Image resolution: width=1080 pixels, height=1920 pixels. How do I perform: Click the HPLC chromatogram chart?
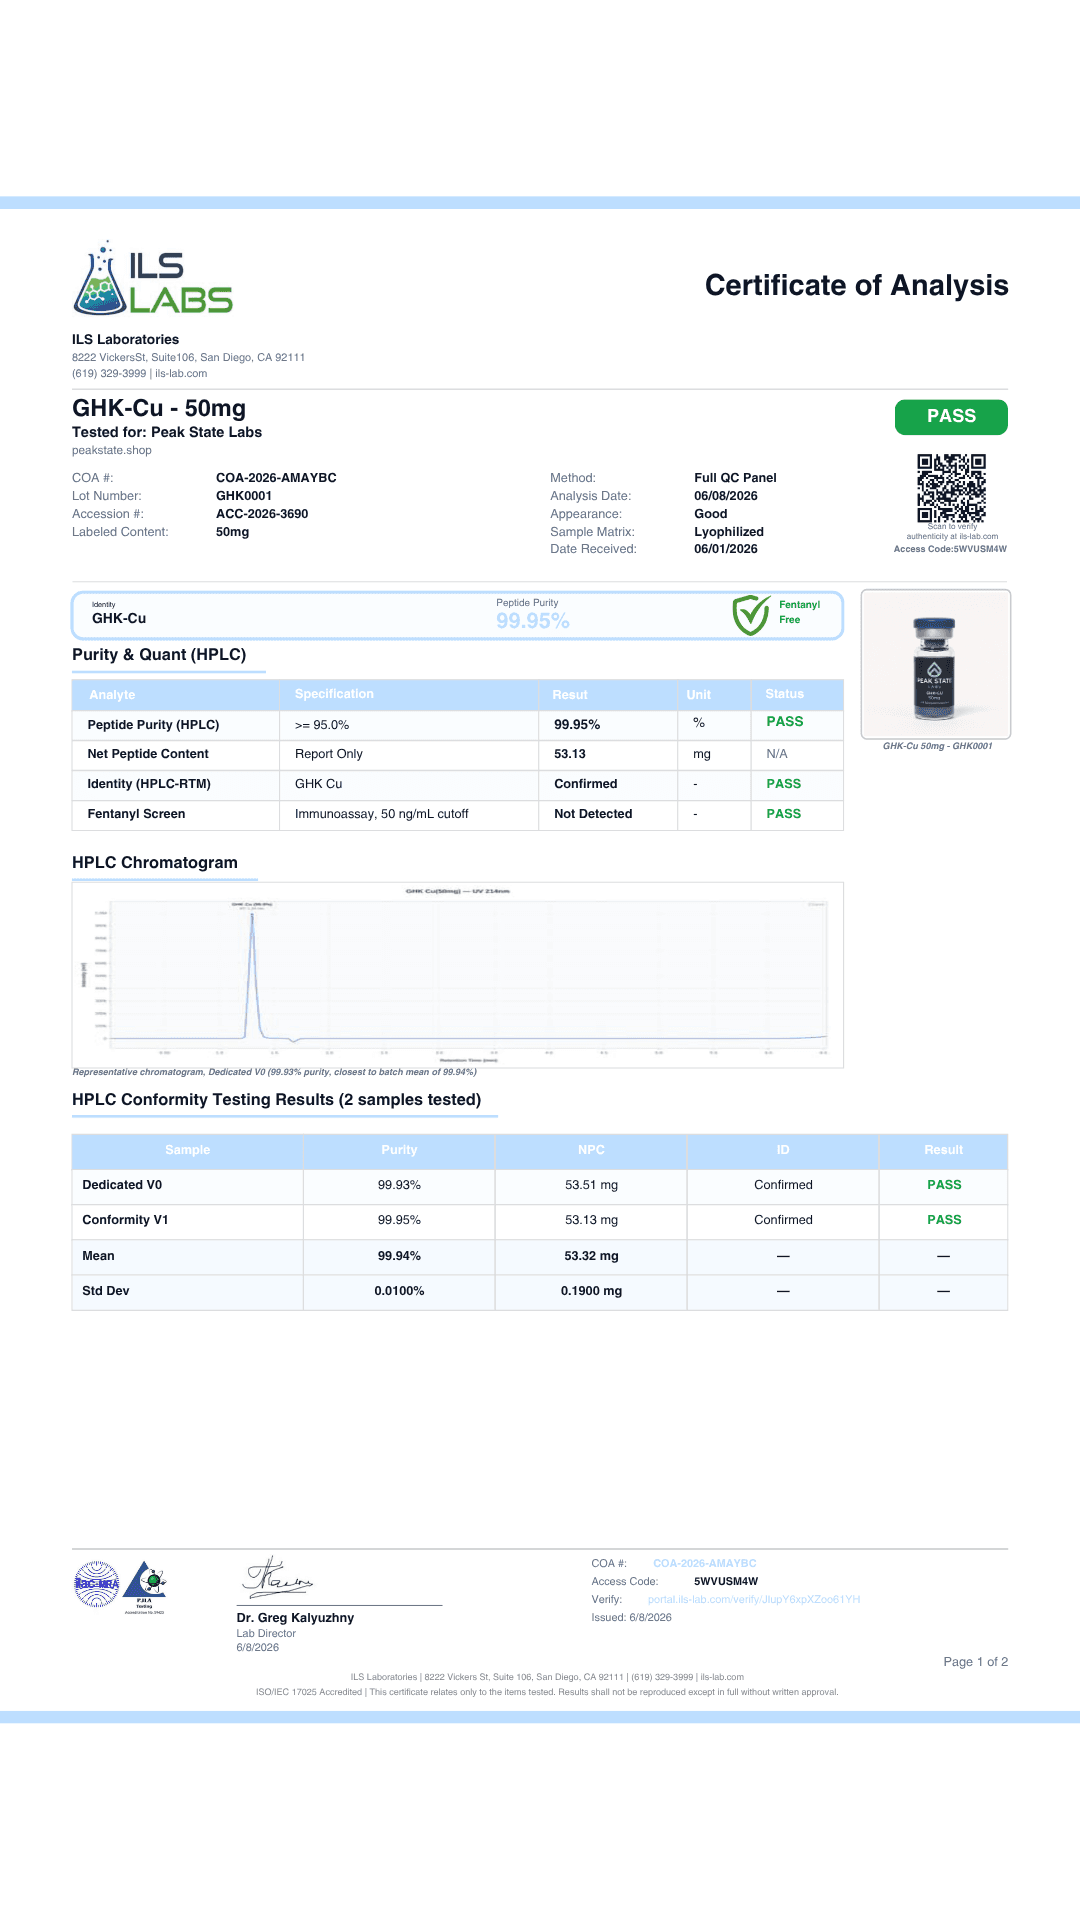(x=458, y=974)
